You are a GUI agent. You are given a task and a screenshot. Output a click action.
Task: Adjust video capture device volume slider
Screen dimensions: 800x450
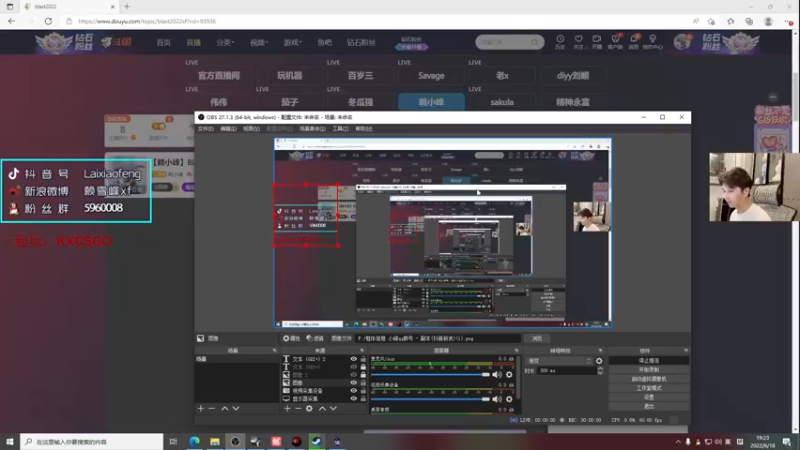click(x=430, y=399)
